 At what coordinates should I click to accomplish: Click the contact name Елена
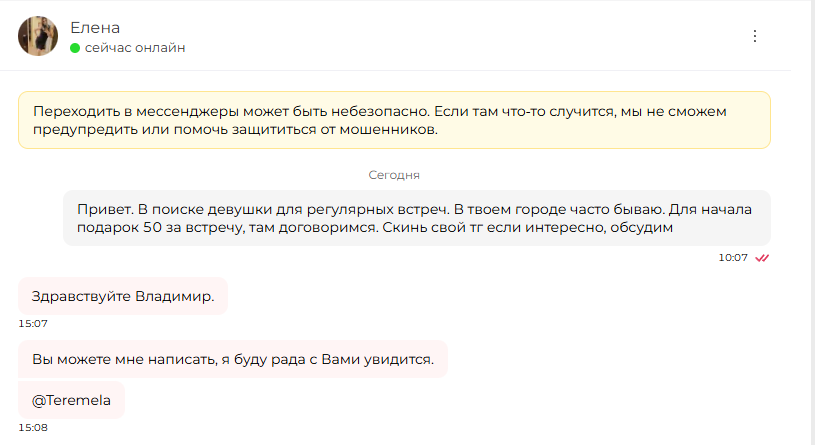click(x=95, y=28)
